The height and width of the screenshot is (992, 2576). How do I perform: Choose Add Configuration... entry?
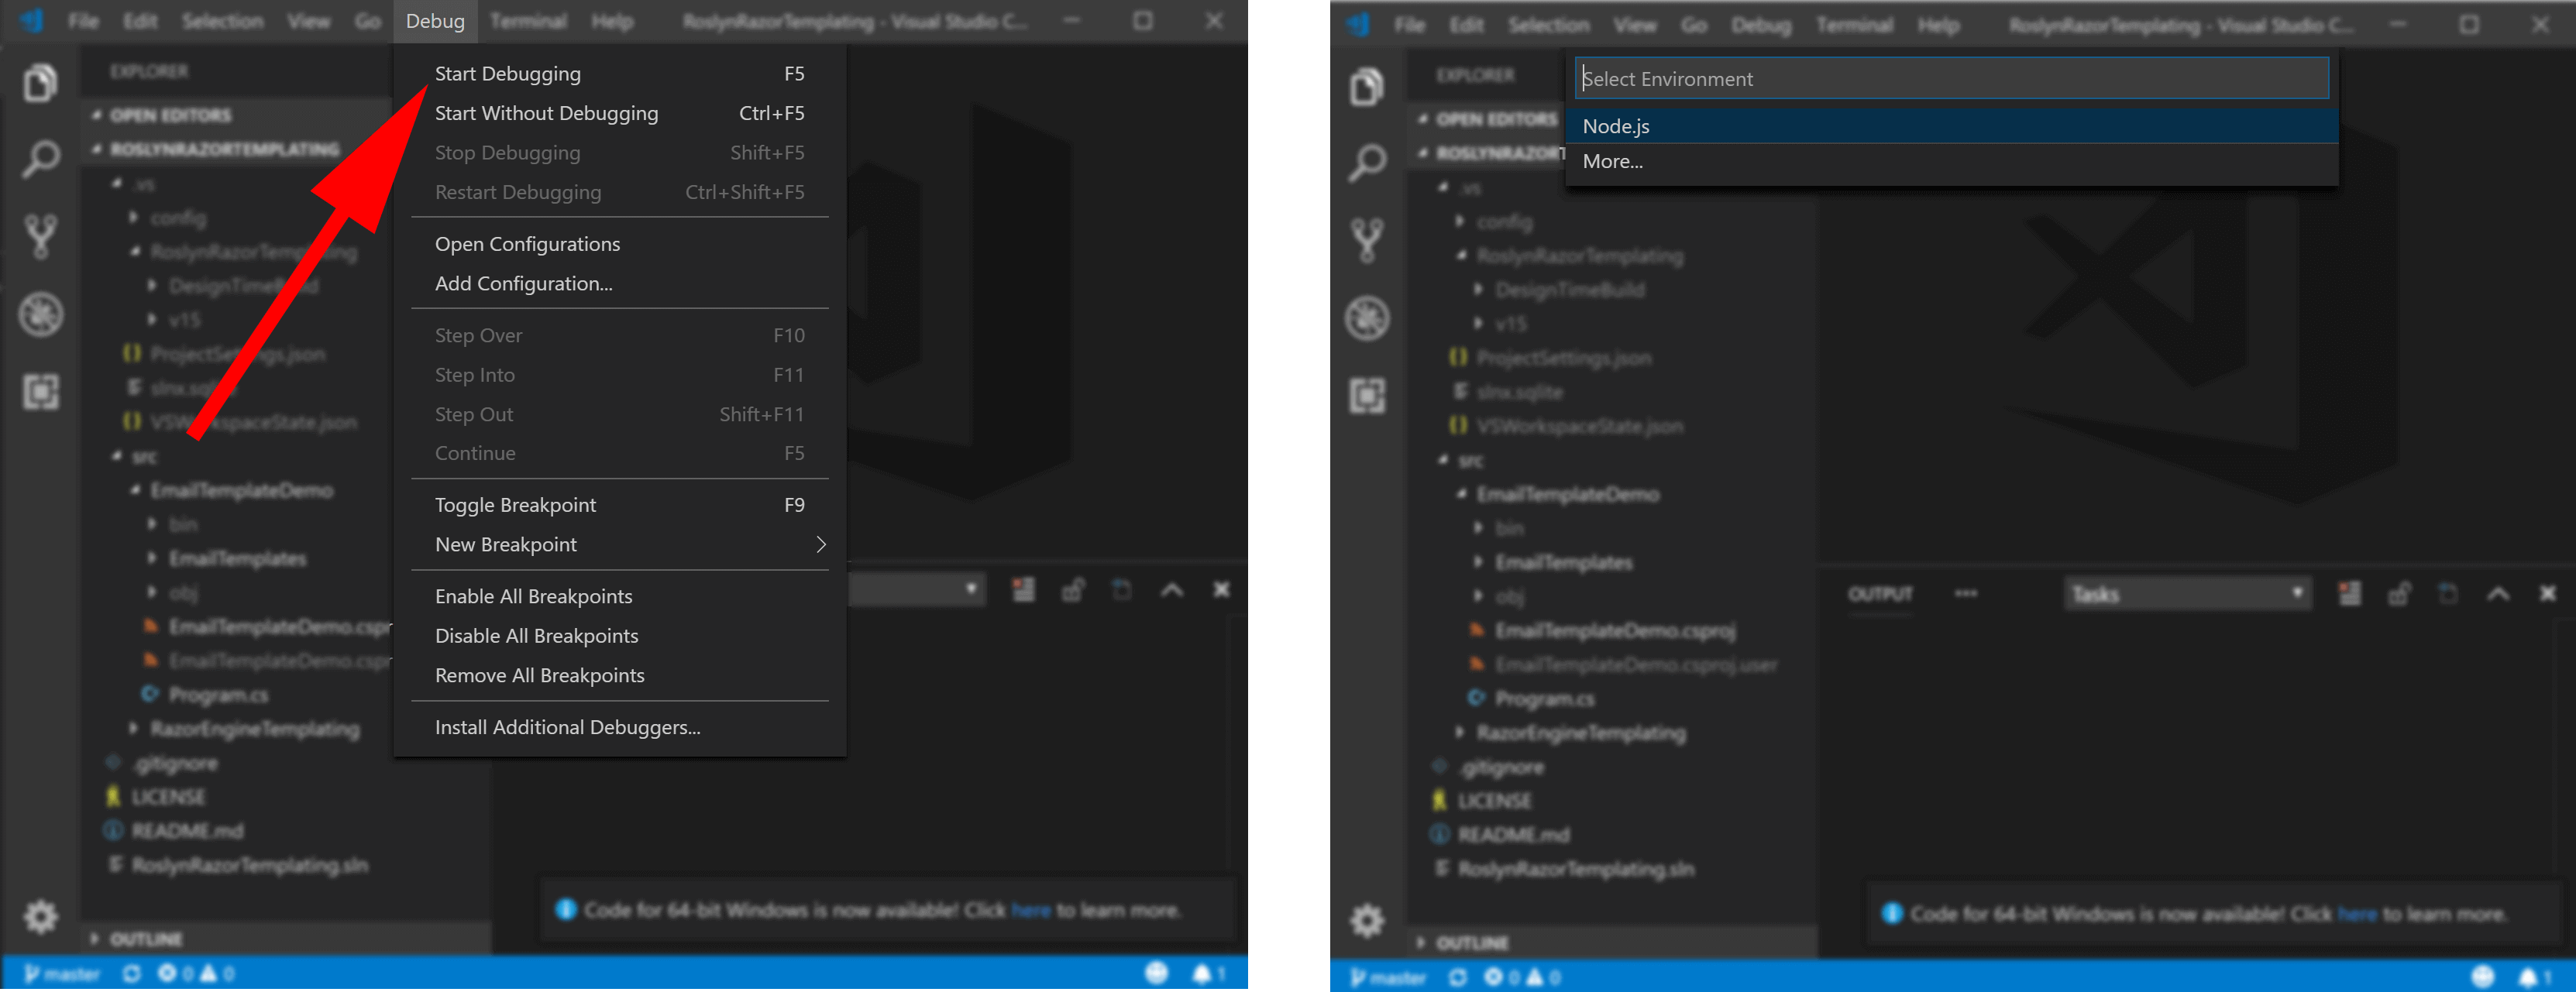click(x=620, y=284)
